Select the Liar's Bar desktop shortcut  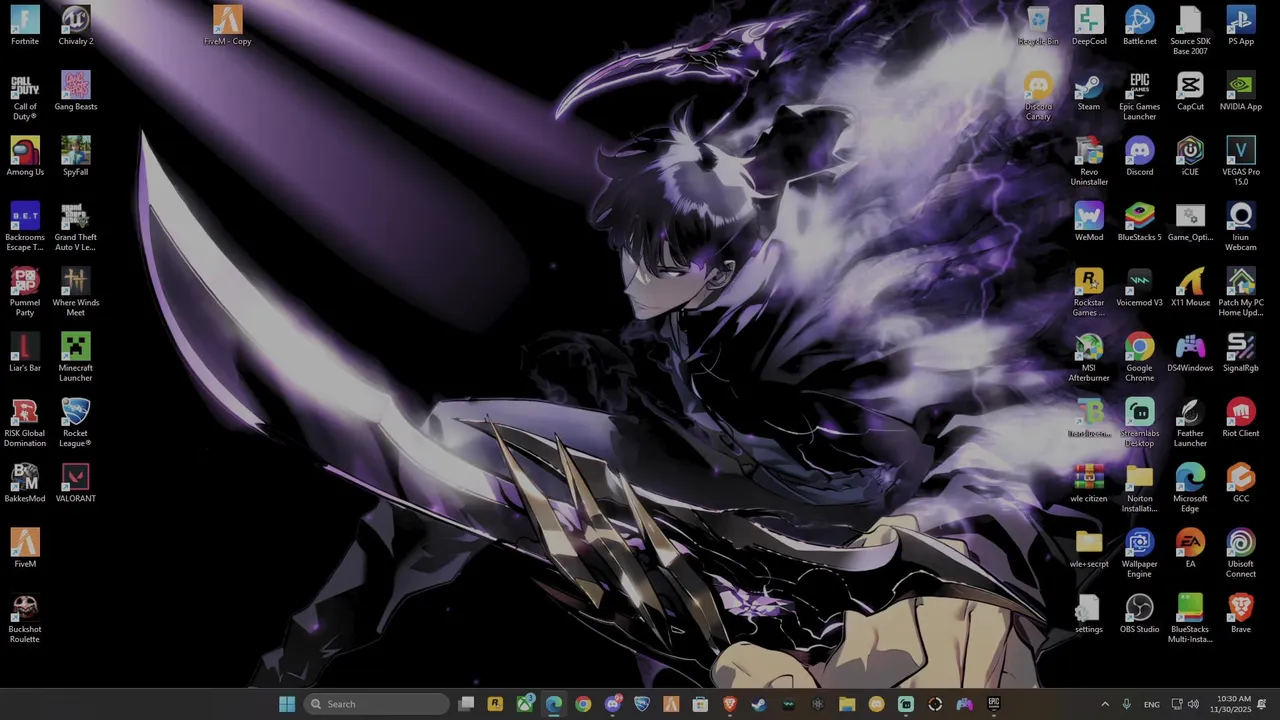click(x=25, y=352)
